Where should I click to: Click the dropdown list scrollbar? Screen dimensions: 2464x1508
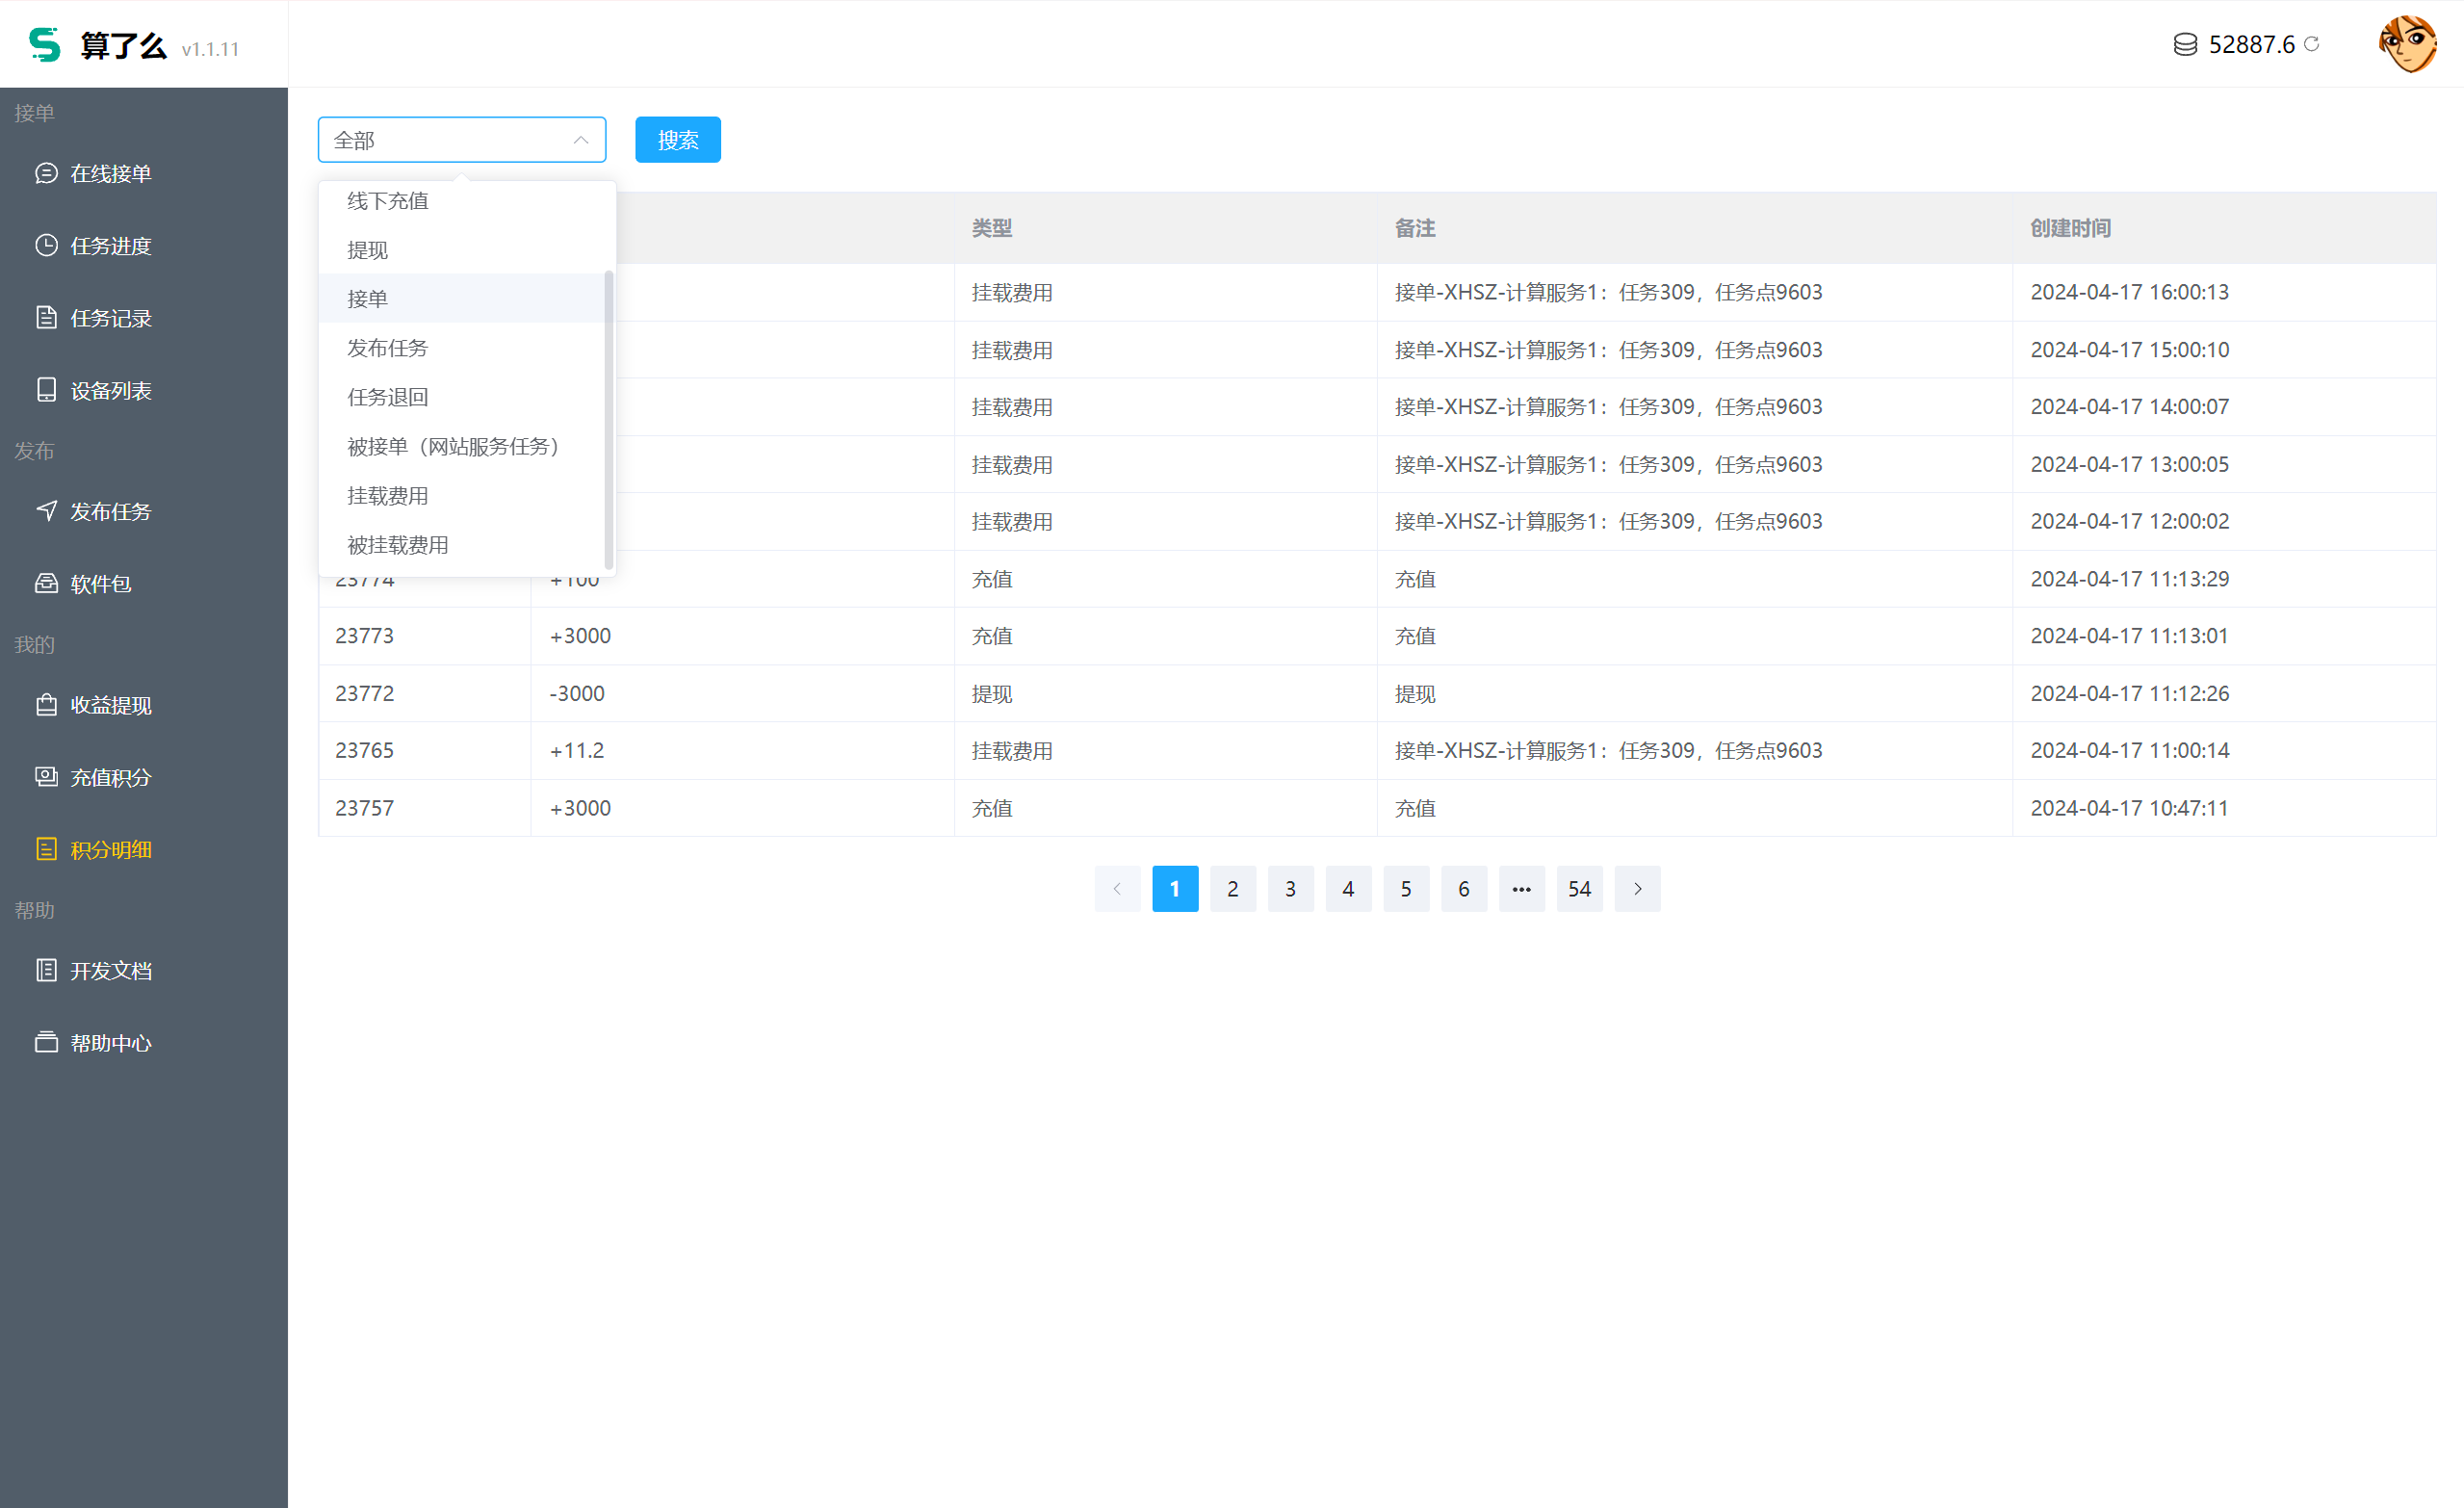609,420
